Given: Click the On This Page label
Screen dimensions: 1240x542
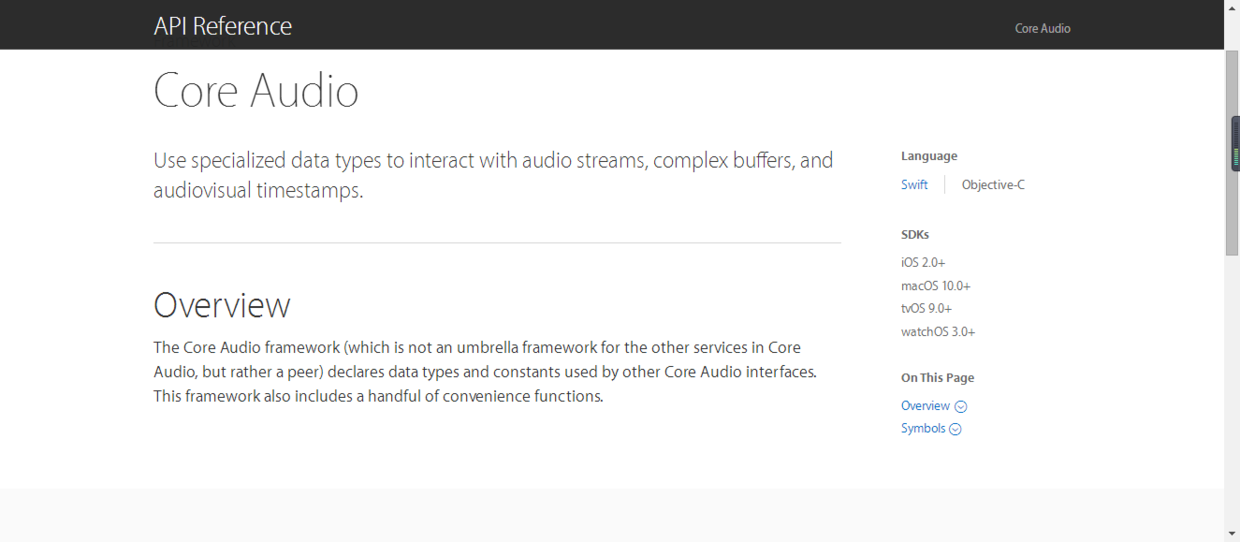Looking at the screenshot, I should [937, 378].
